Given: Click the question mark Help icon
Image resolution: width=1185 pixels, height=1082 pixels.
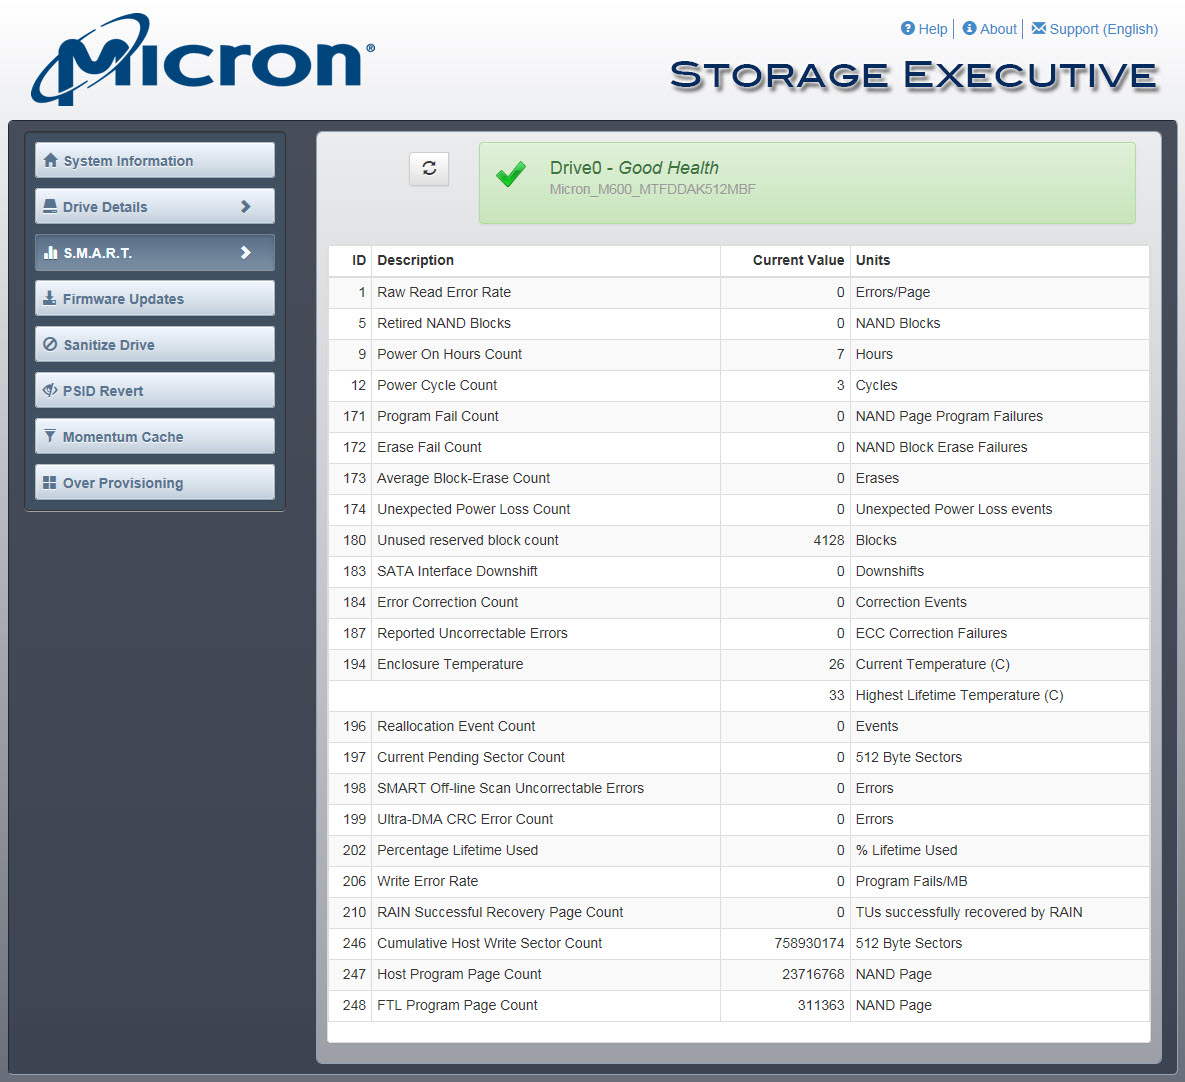Looking at the screenshot, I should click(908, 28).
